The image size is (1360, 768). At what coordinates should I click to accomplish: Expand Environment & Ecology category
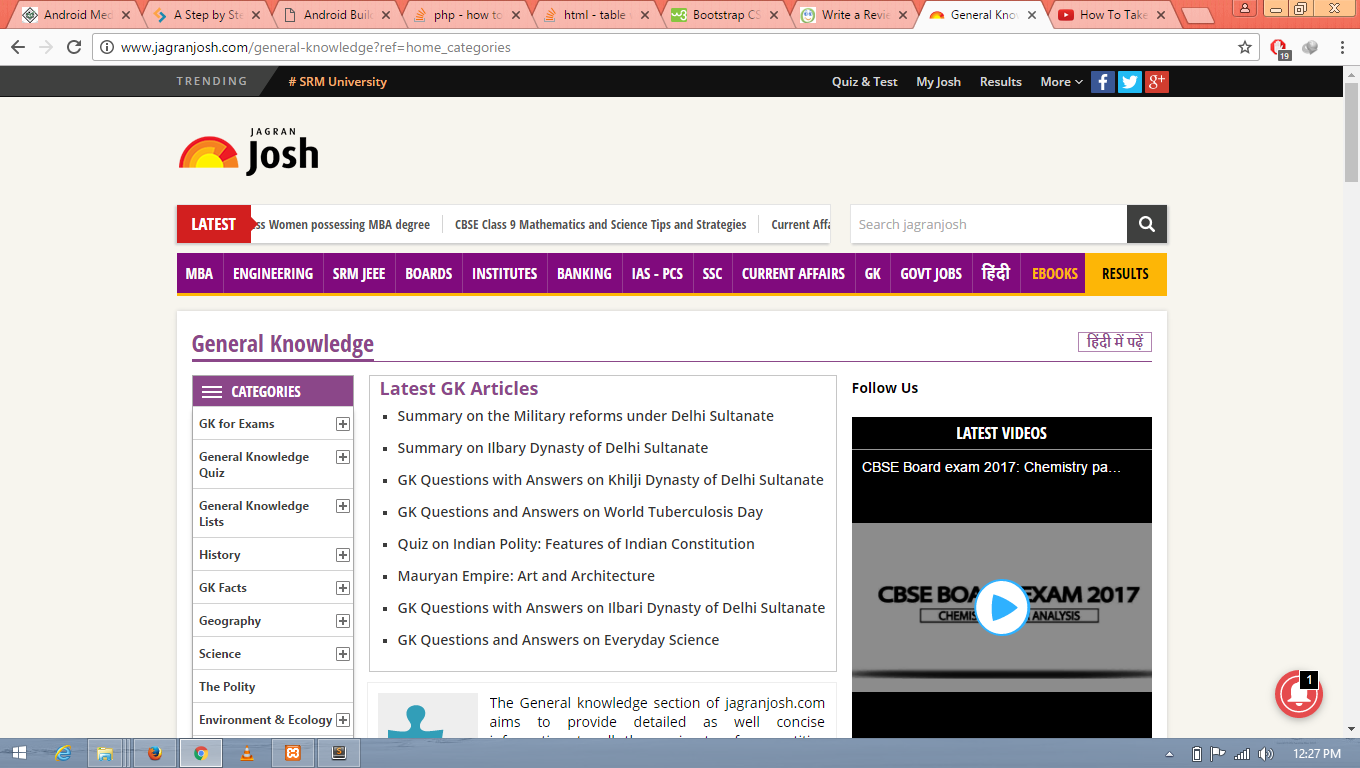point(343,720)
